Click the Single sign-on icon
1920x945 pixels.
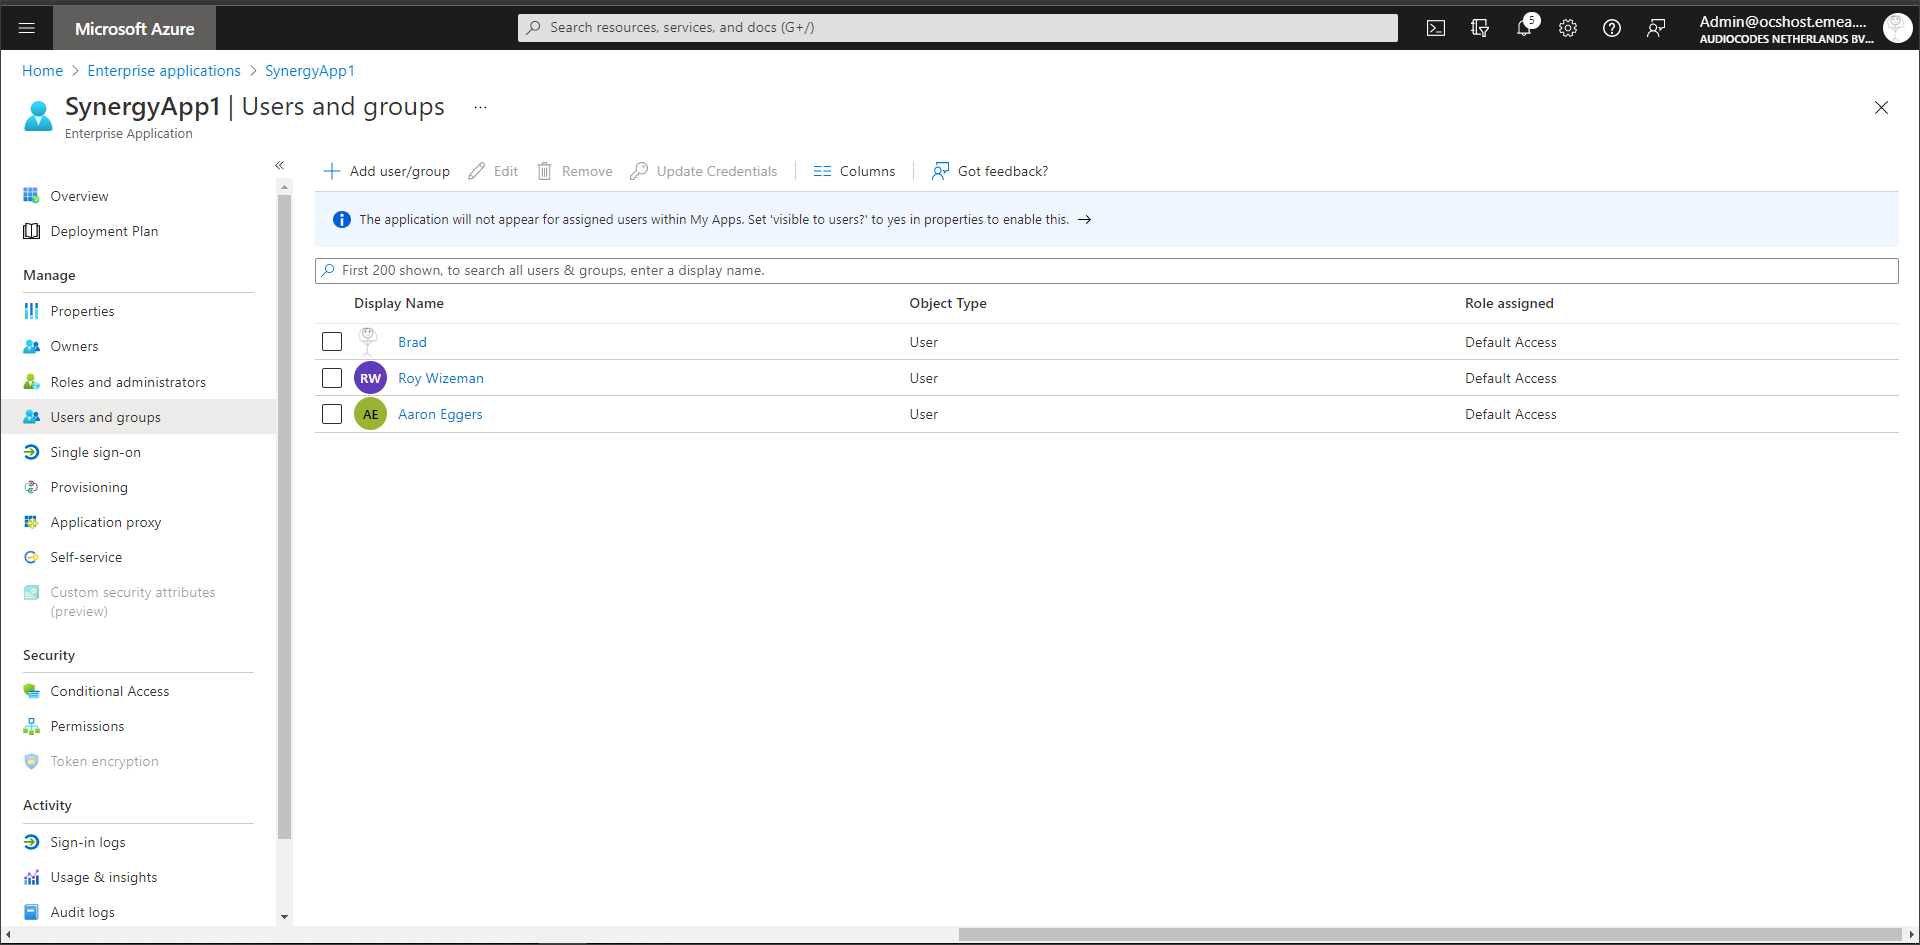[31, 452]
